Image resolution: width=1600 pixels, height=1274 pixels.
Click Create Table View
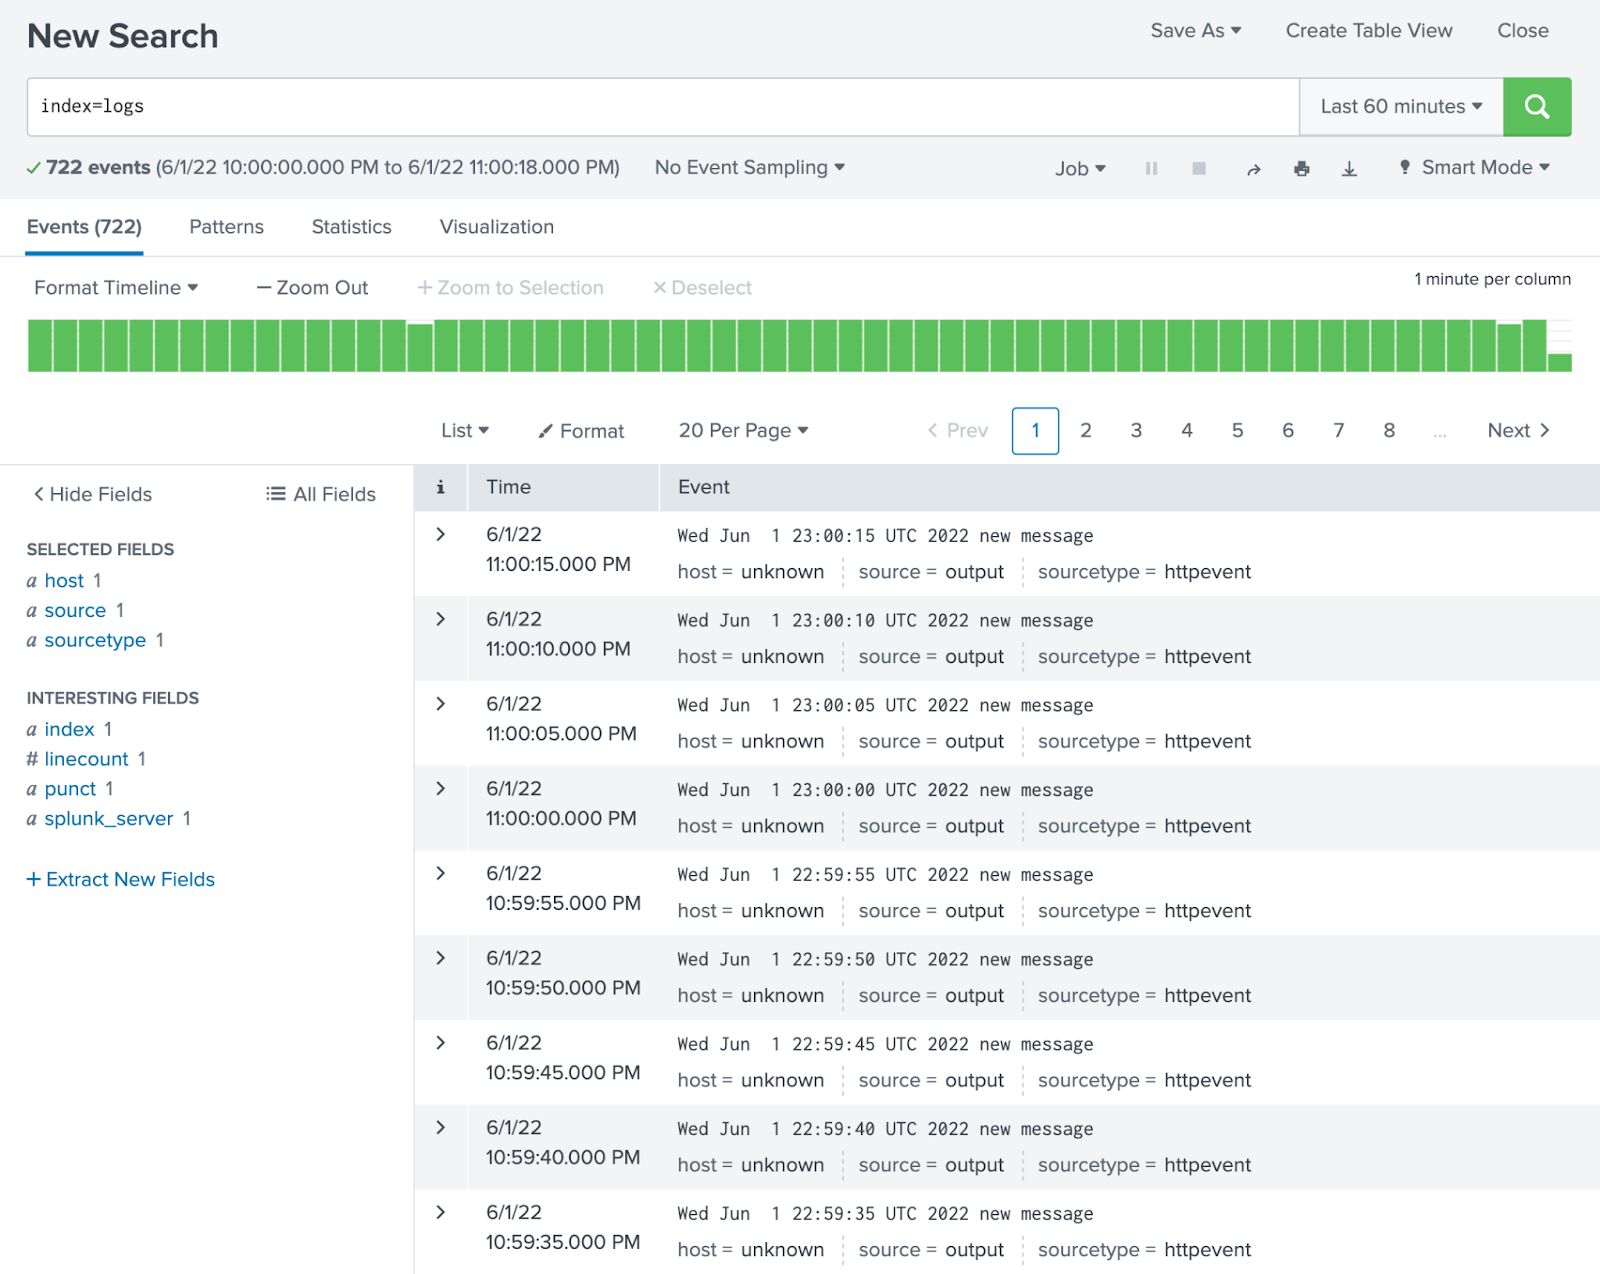1369,30
